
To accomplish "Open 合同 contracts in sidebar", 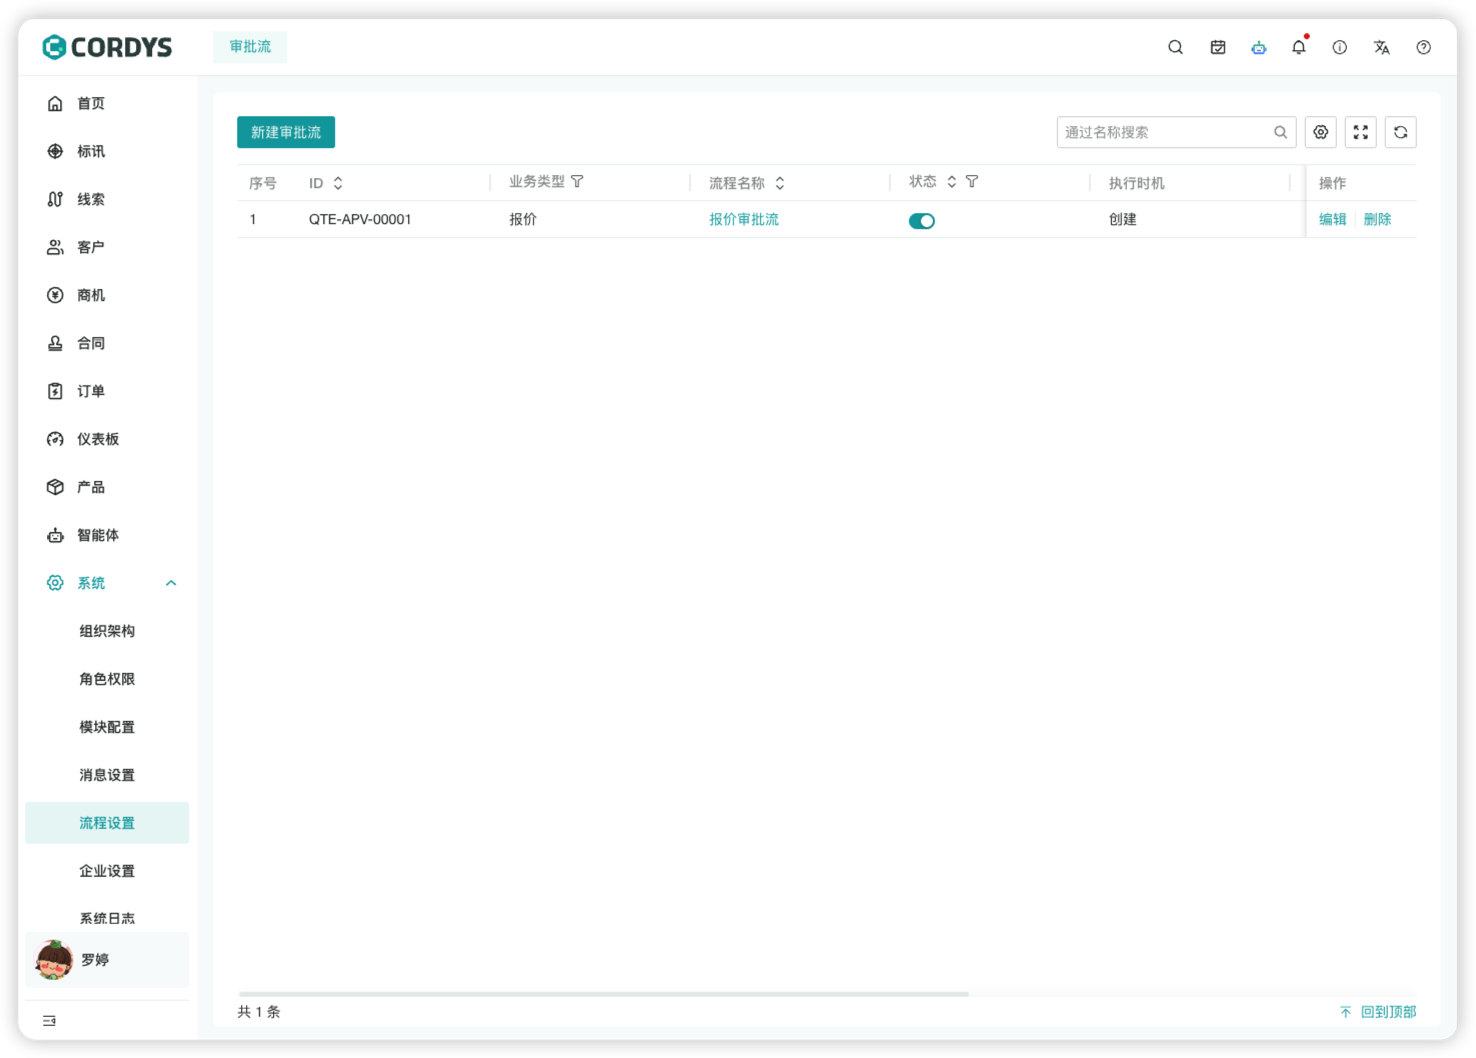I will (107, 343).
